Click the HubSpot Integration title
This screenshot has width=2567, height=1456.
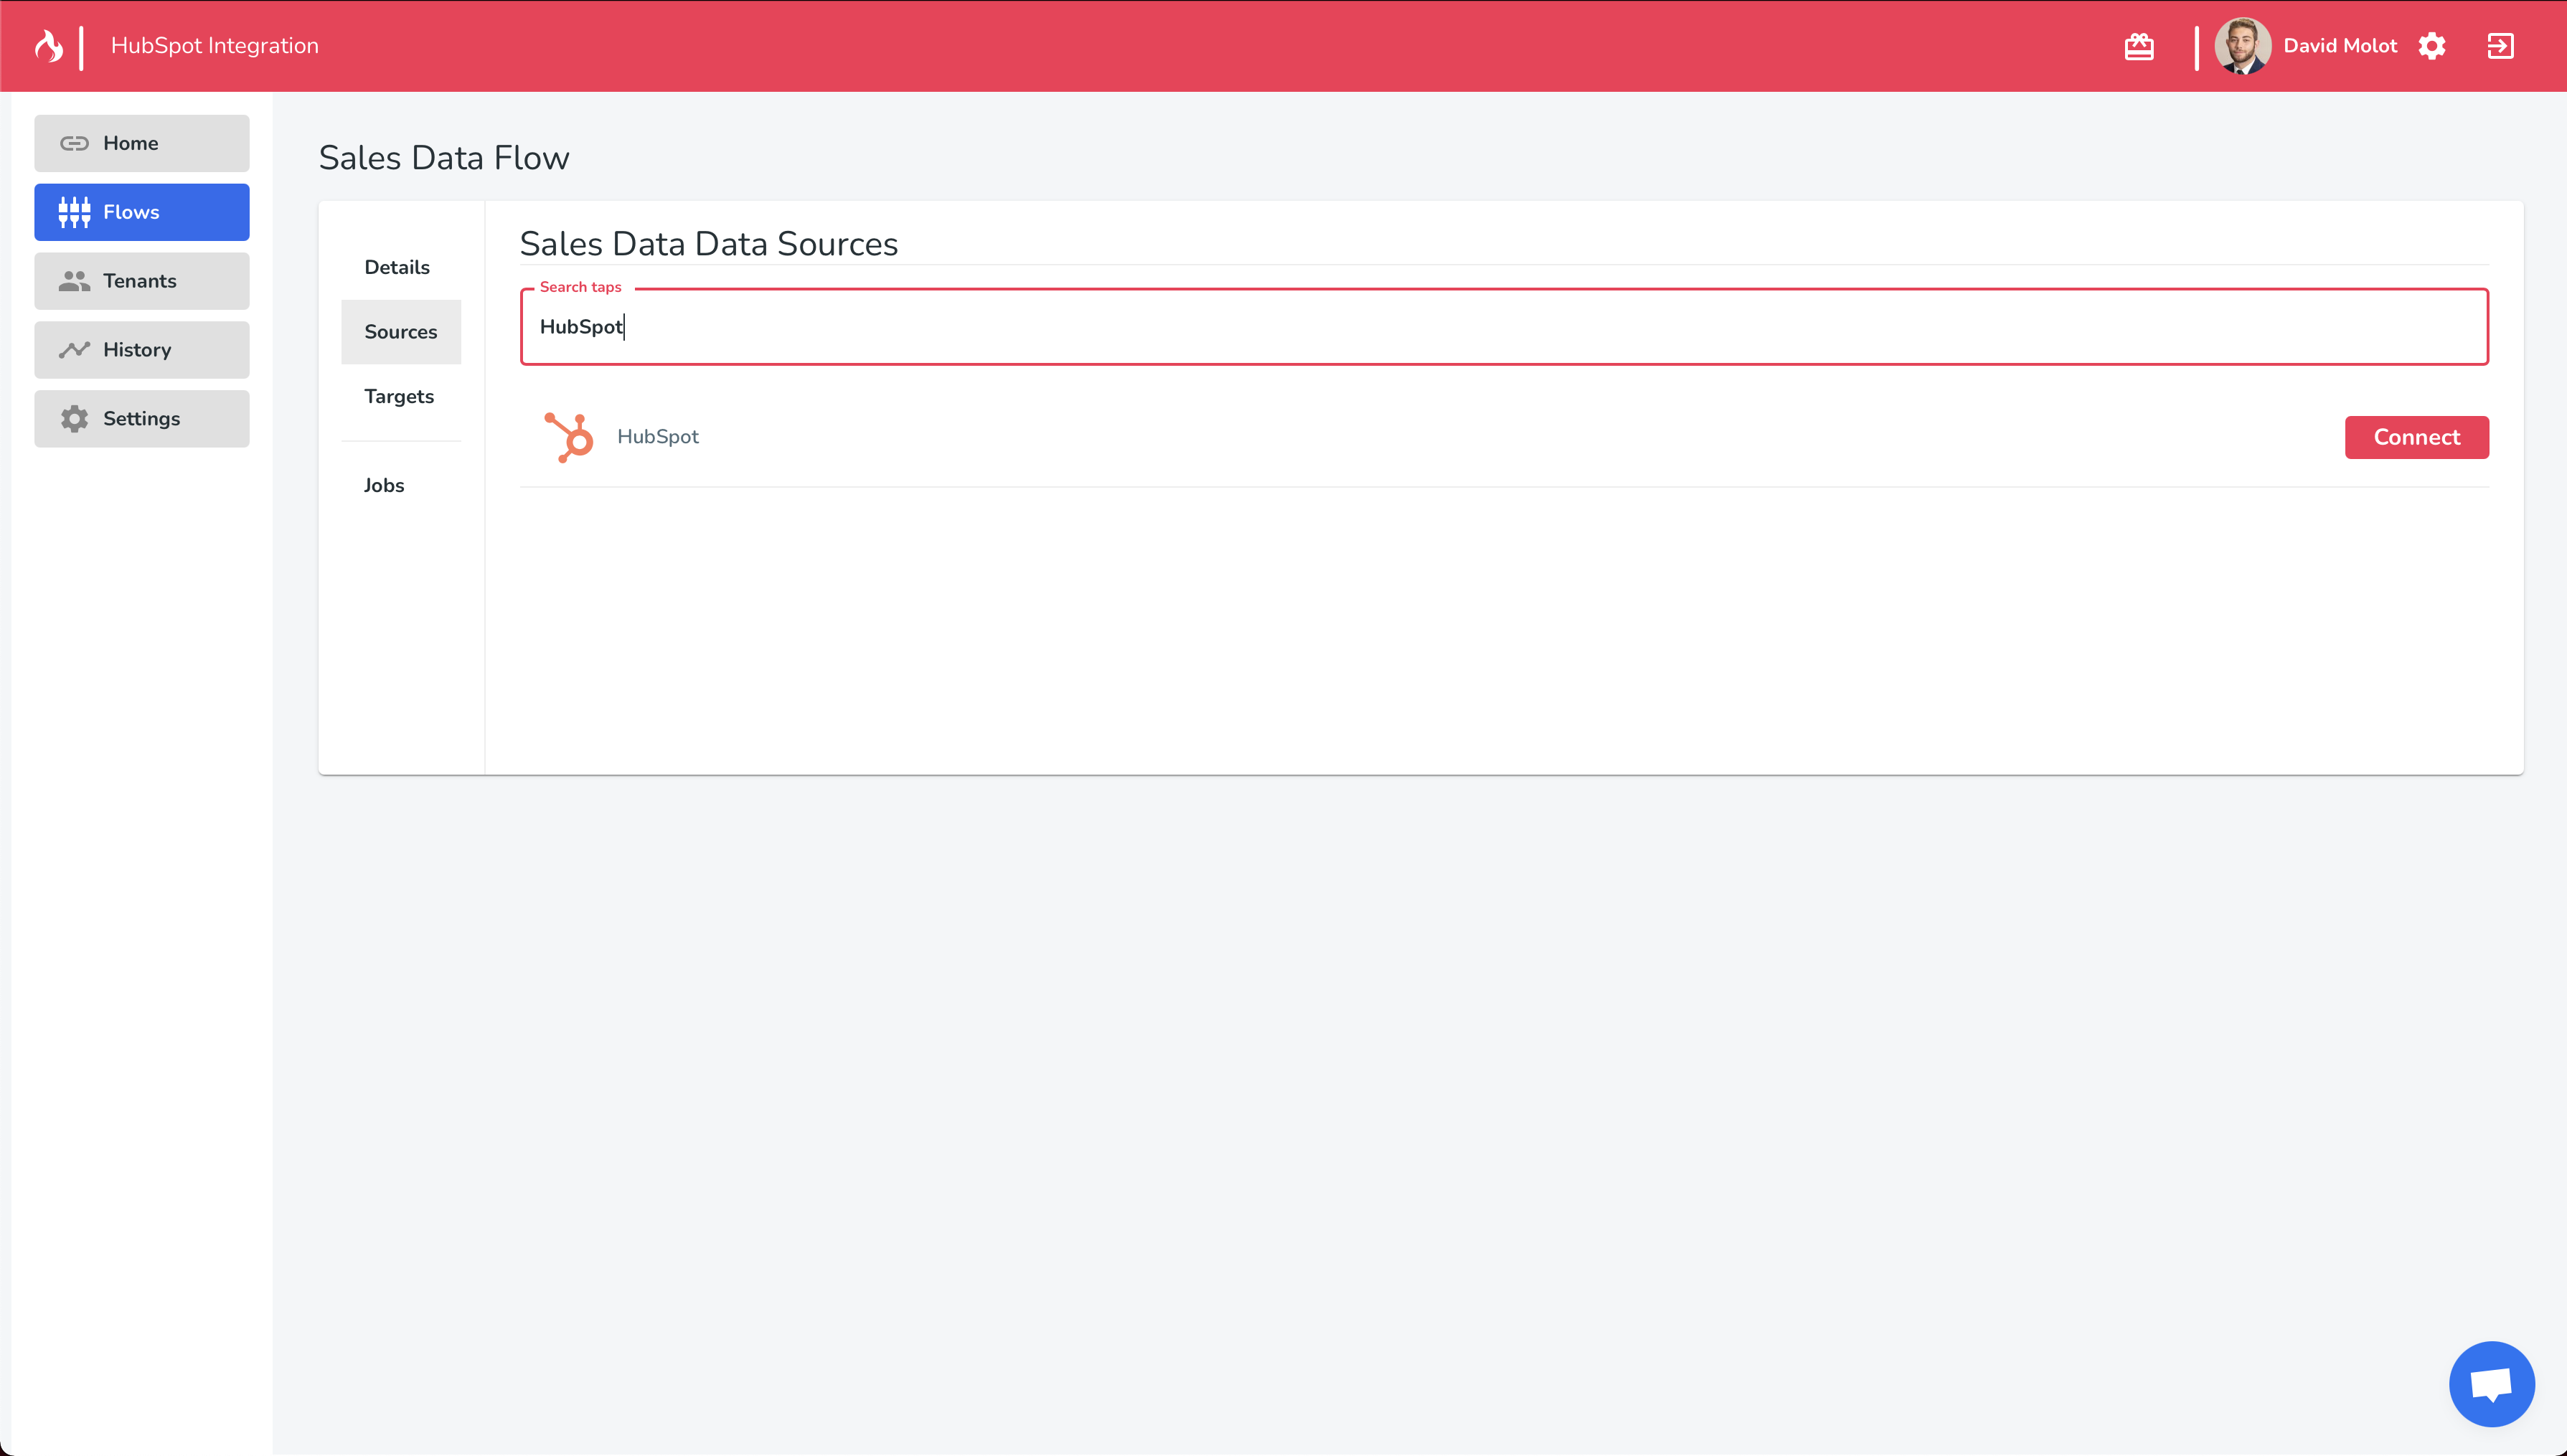click(215, 46)
